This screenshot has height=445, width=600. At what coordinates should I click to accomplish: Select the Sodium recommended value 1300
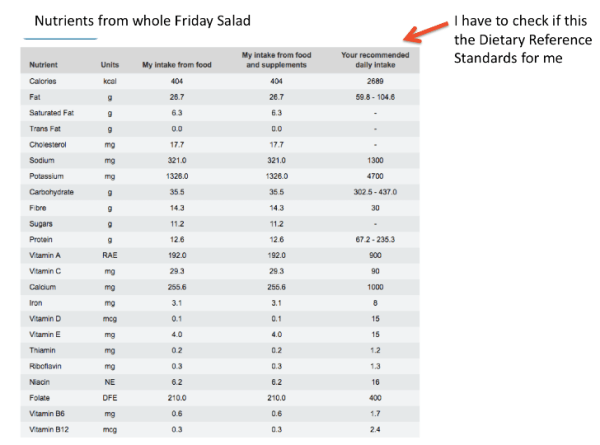tap(375, 159)
